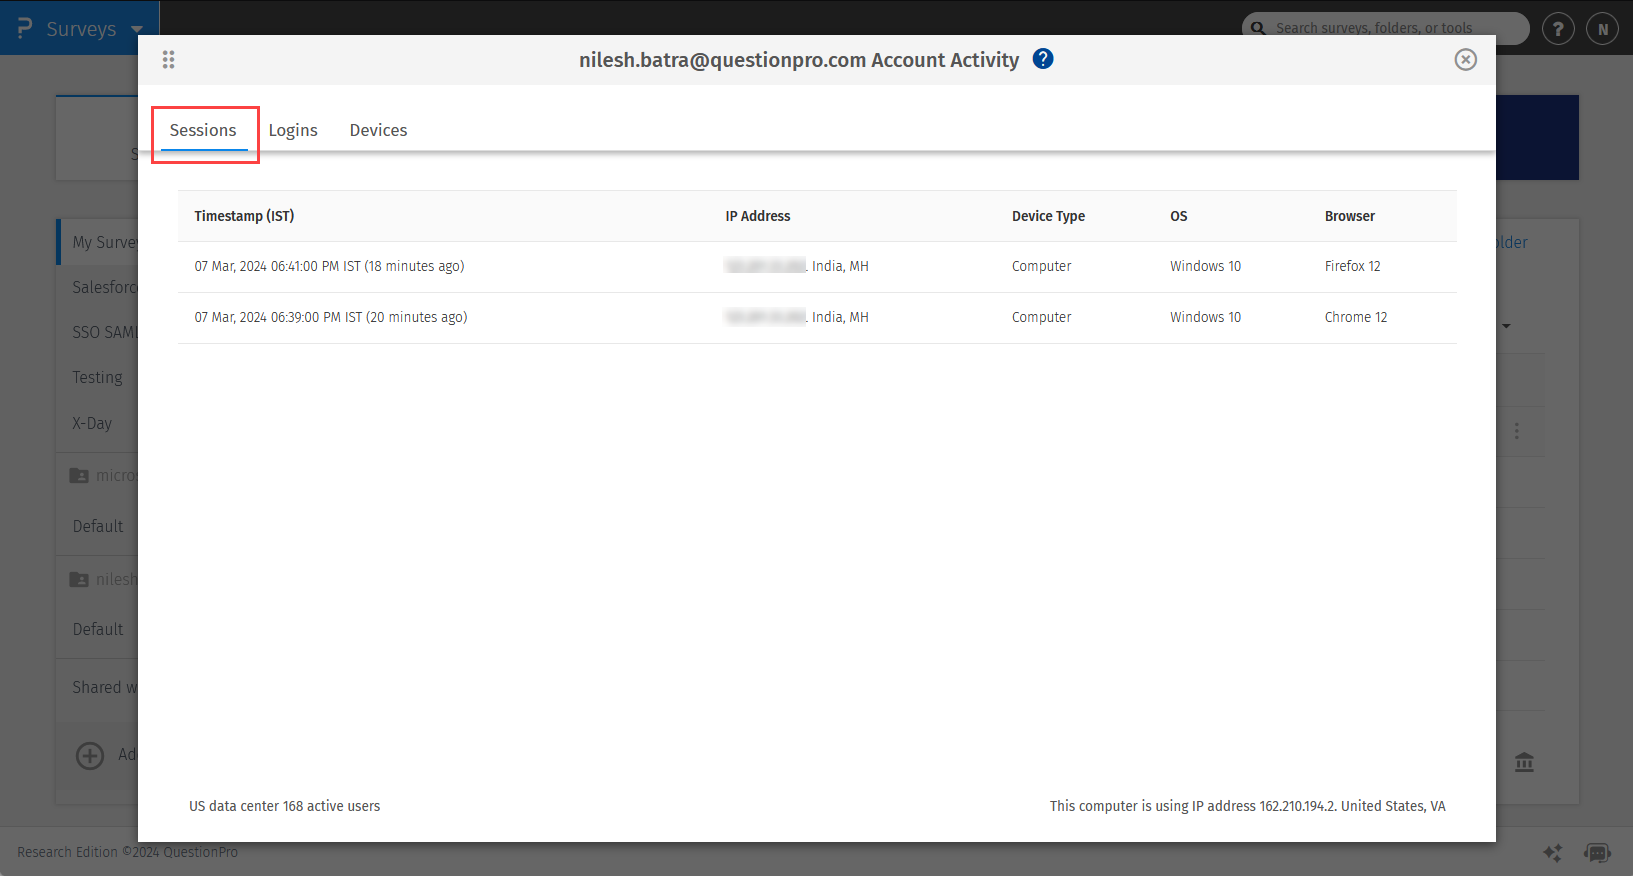Click the blue help icon beside Account Activity

(x=1043, y=59)
